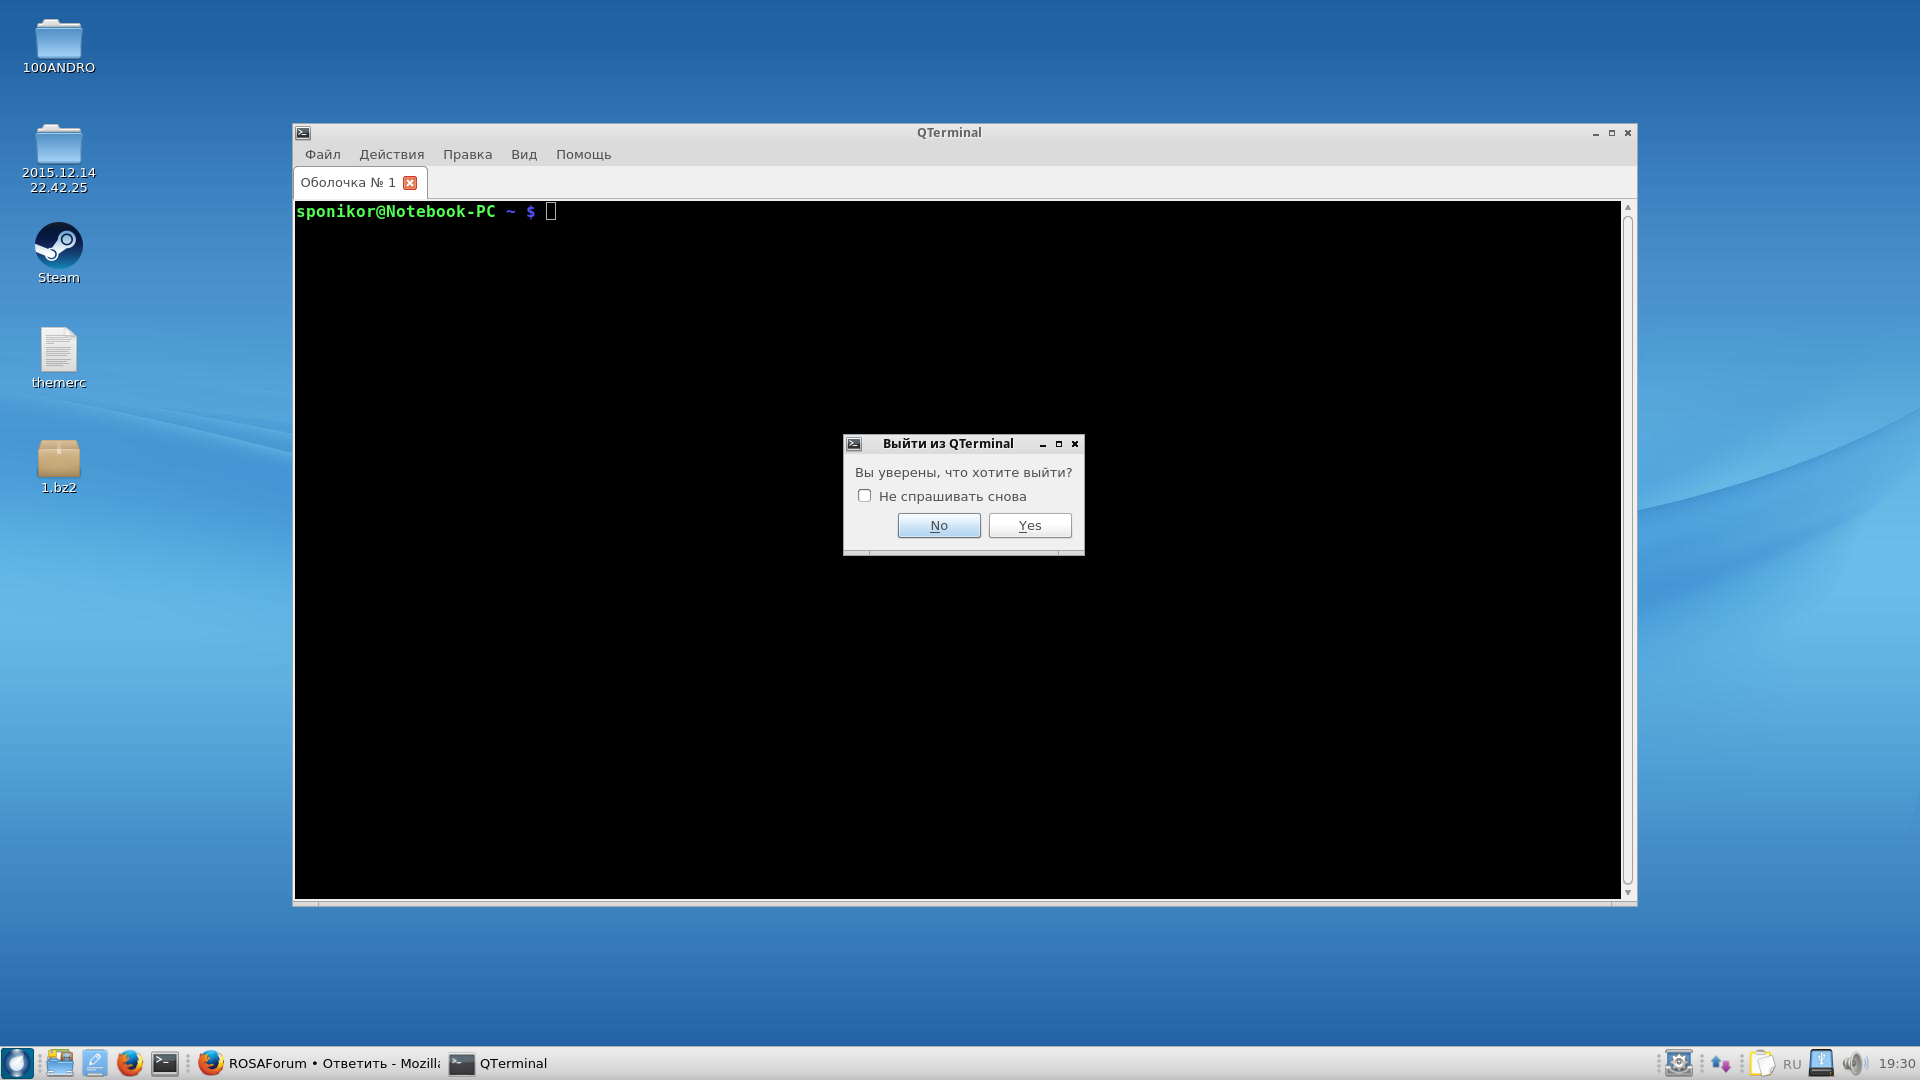Launch Firefox from the quick launch panel
Viewport: 1920px width, 1080px height.
click(129, 1063)
